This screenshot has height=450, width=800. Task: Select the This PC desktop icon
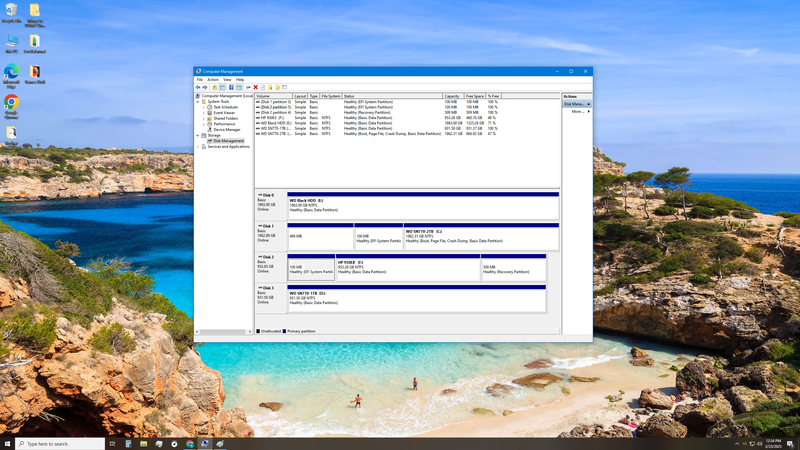pyautogui.click(x=11, y=44)
